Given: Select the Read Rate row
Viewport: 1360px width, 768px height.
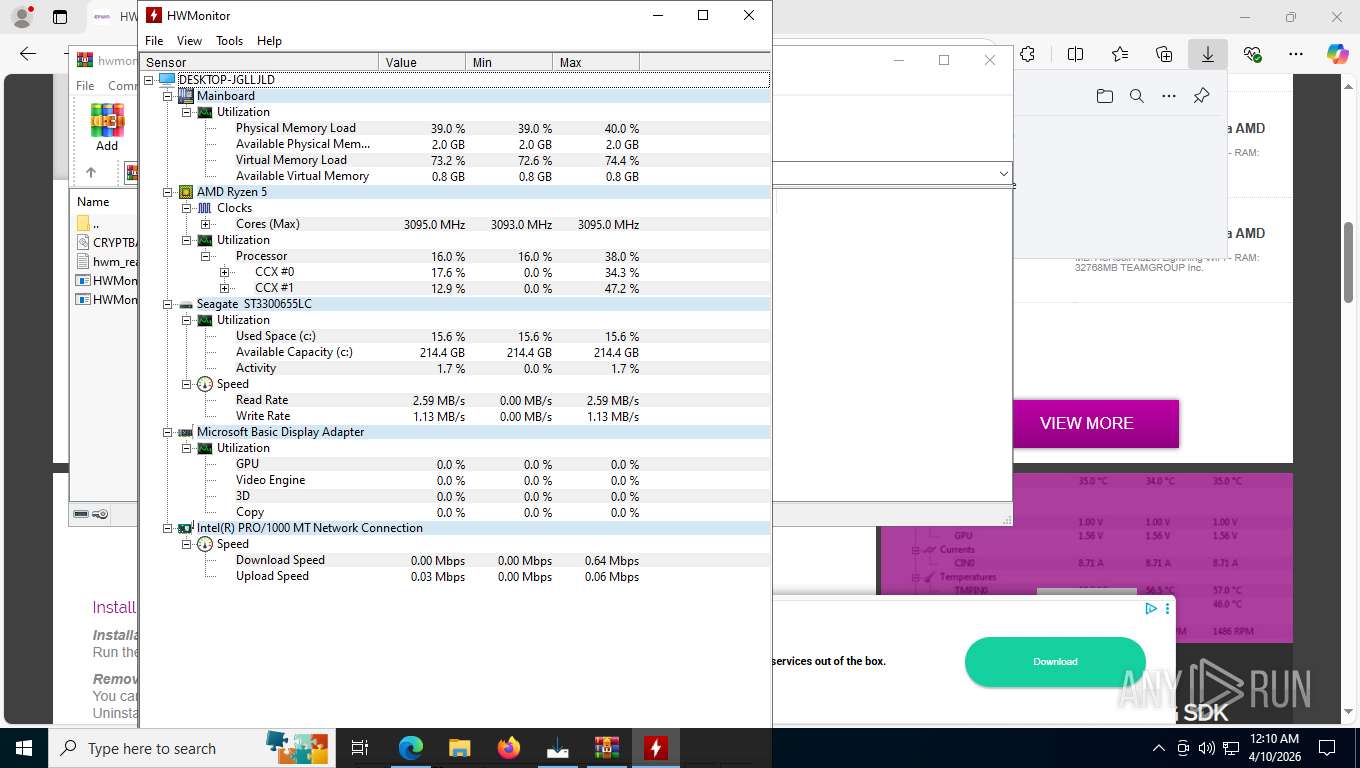Looking at the screenshot, I should point(455,400).
